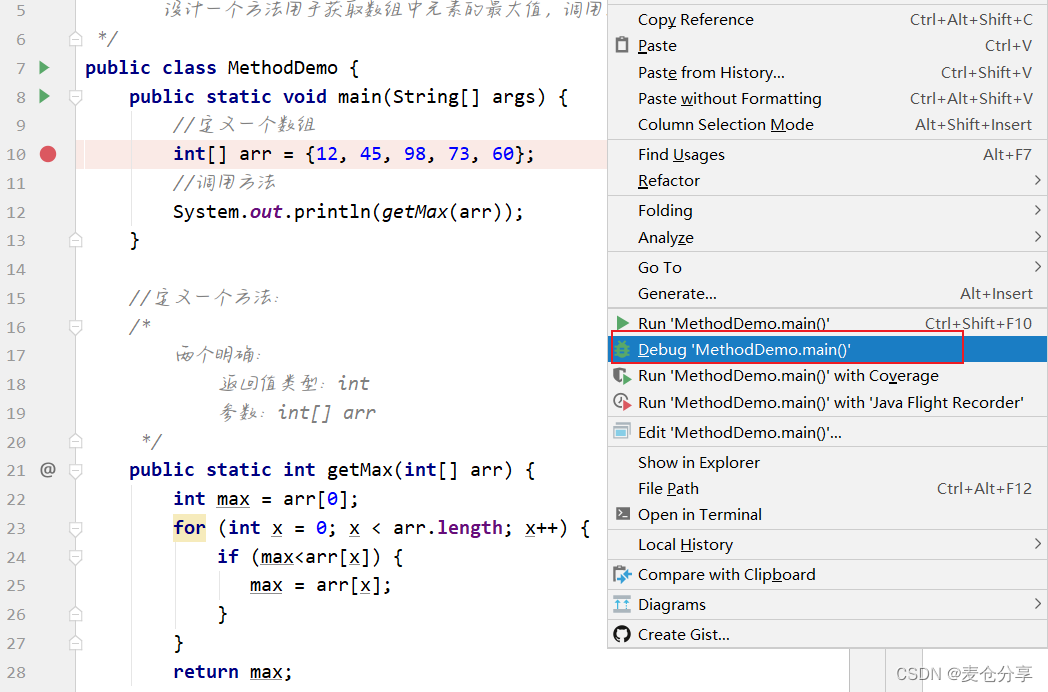Choose Show in Explorer
1048x692 pixels.
click(827, 462)
